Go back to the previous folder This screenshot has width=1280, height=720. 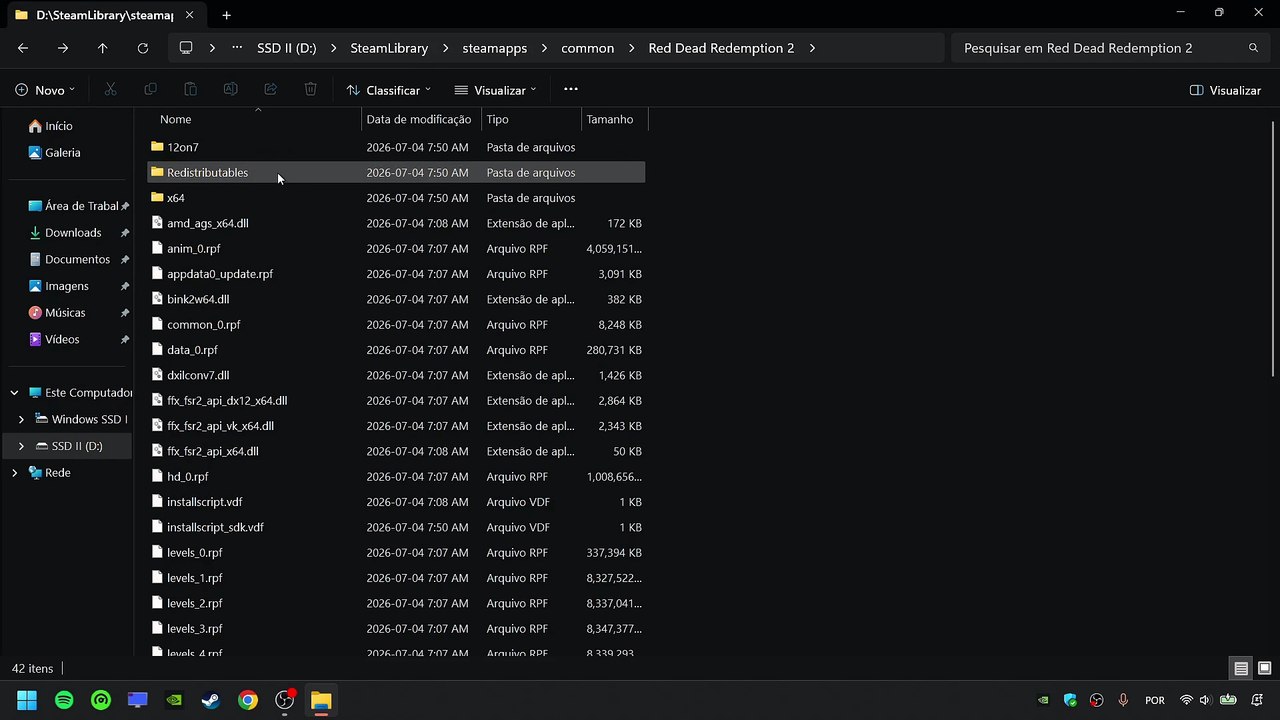tap(23, 48)
